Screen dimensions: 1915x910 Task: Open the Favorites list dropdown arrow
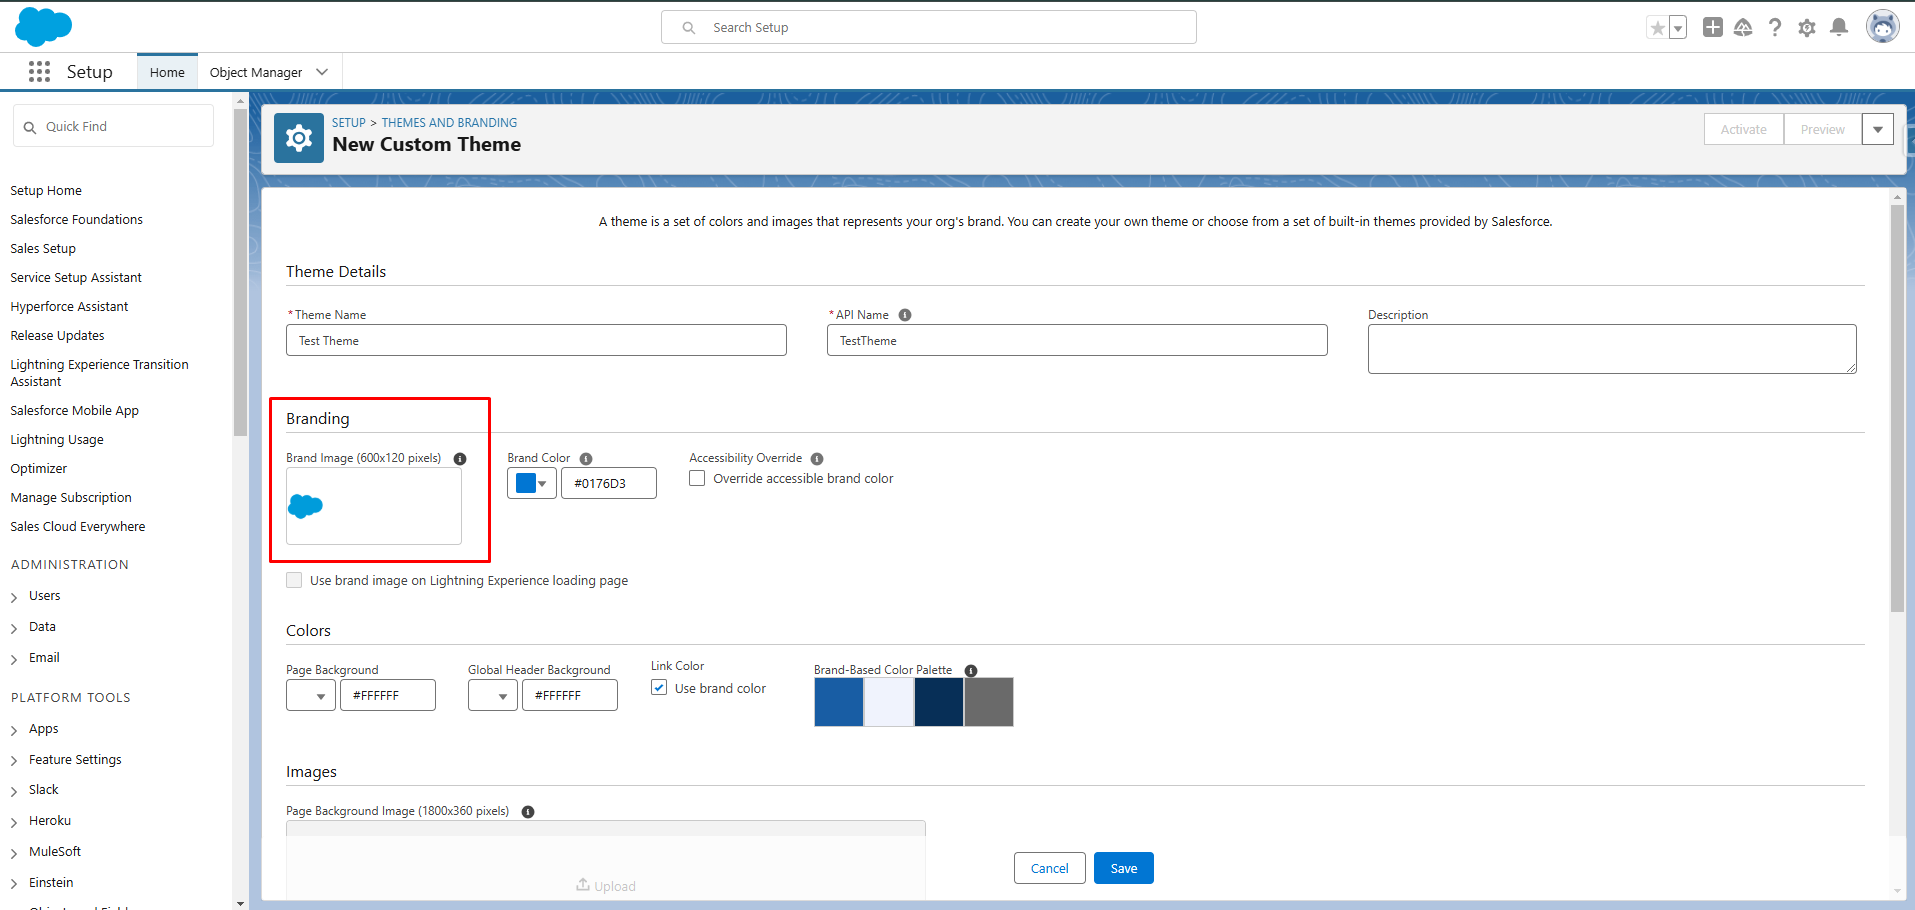coord(1678,28)
